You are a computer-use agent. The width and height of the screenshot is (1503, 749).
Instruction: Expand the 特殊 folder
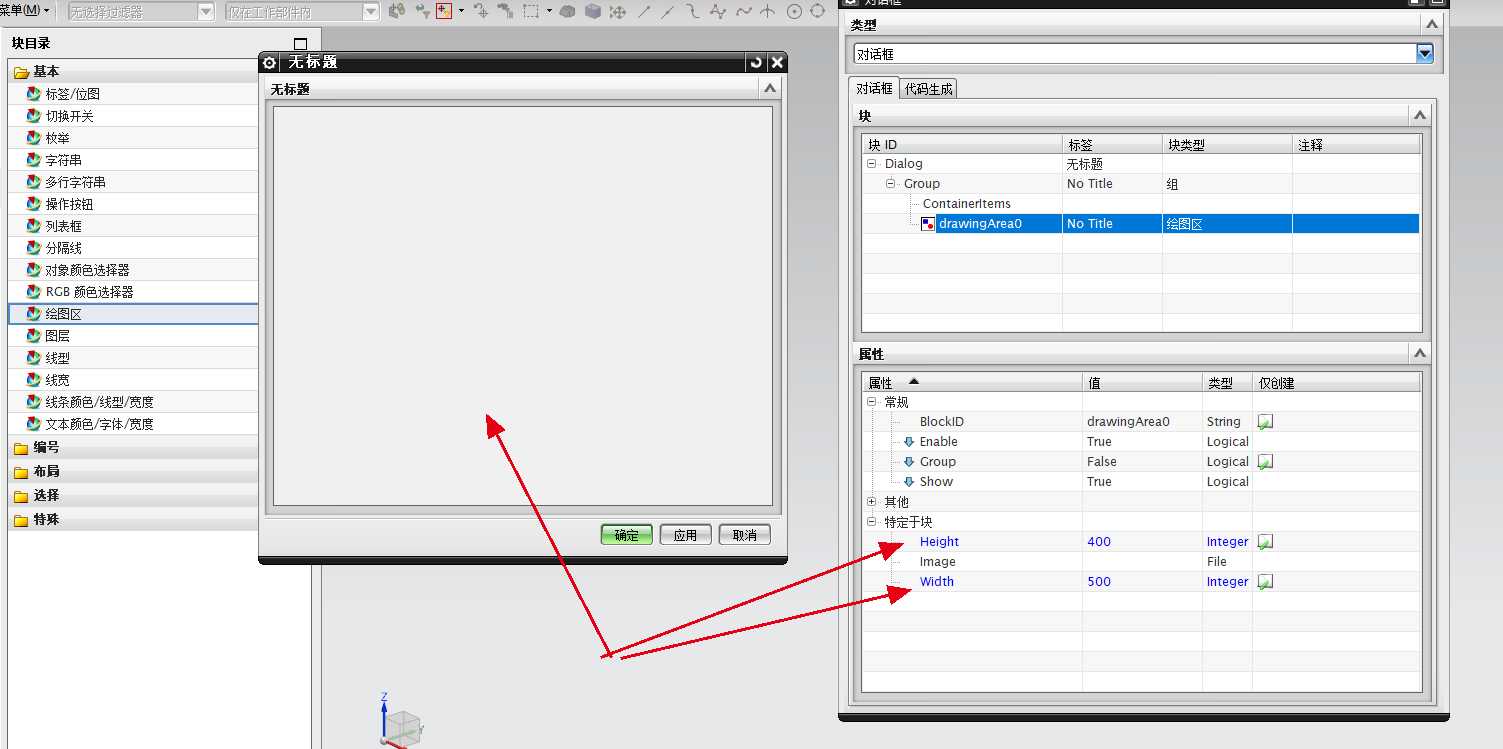[x=21, y=520]
